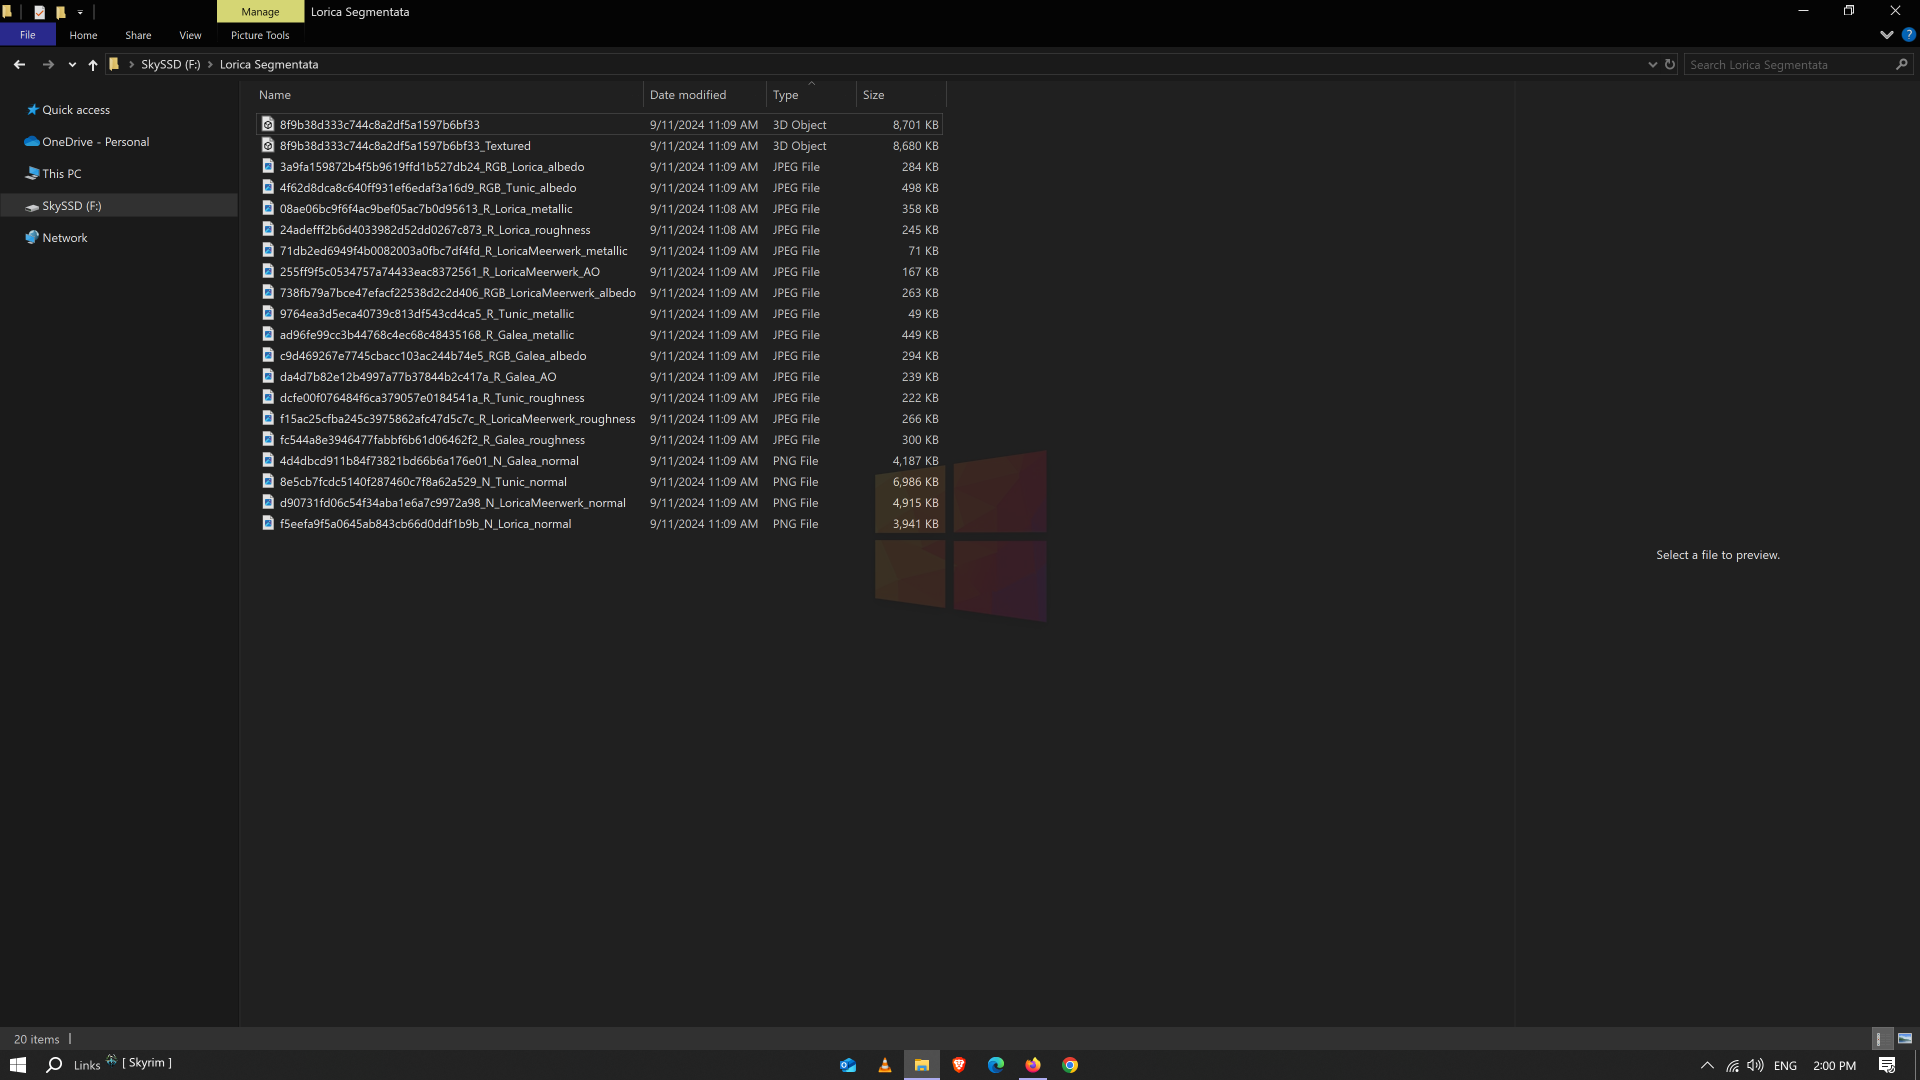Open Quick access in sidebar
The height and width of the screenshot is (1080, 1920).
(x=76, y=110)
